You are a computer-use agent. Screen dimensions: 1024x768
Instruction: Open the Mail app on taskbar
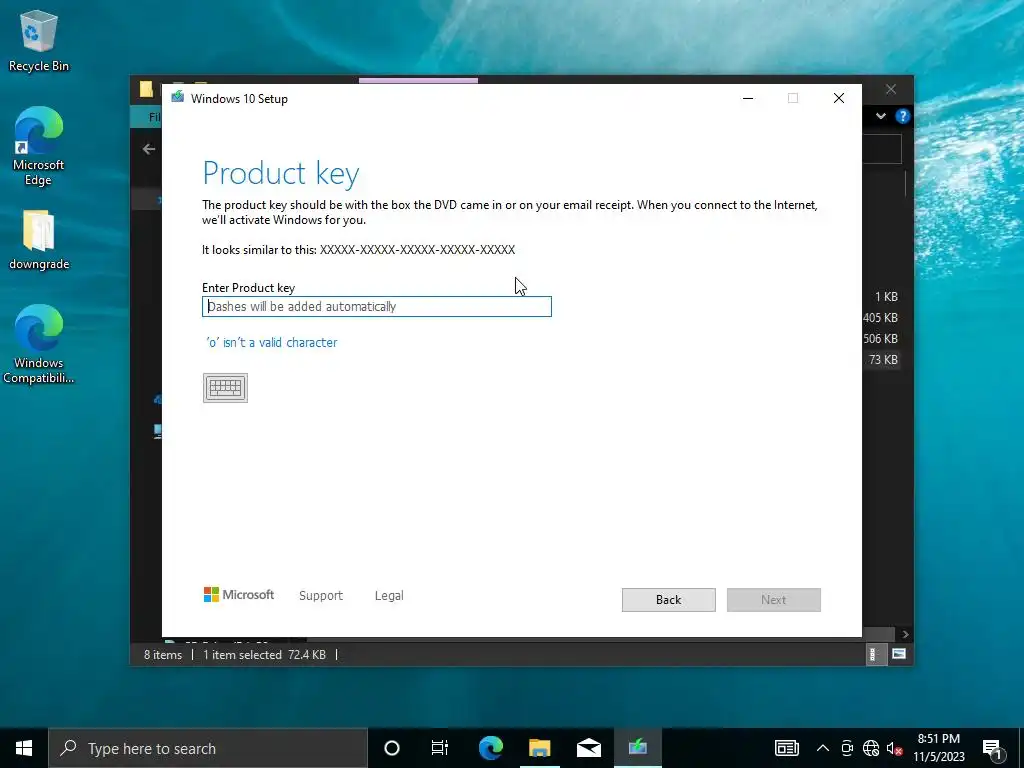click(588, 748)
